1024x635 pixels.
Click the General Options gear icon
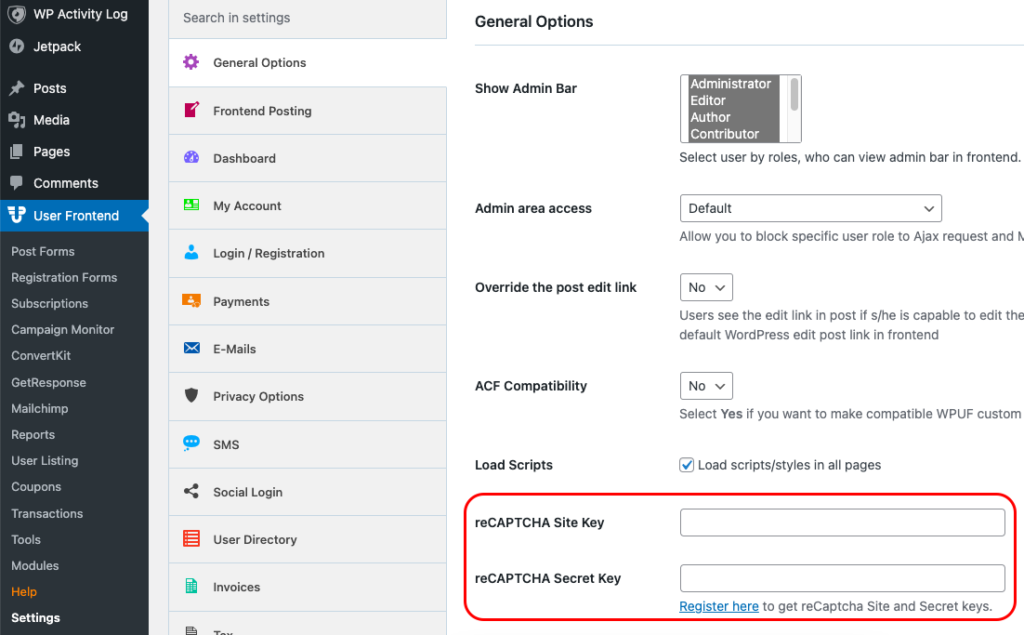click(191, 62)
